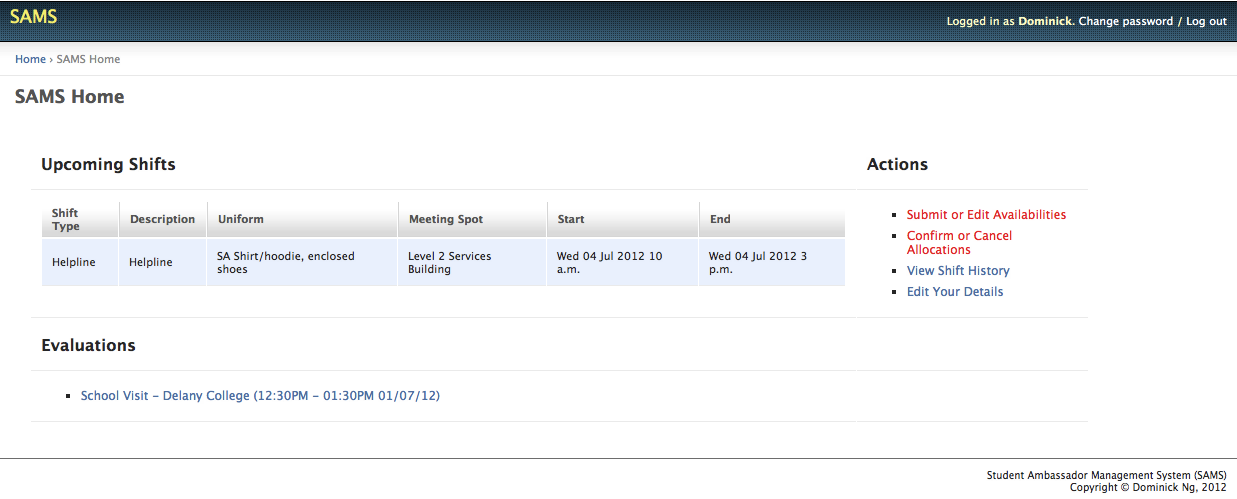Image resolution: width=1237 pixels, height=499 pixels.
Task: Open the Change password link
Action: (x=1125, y=21)
